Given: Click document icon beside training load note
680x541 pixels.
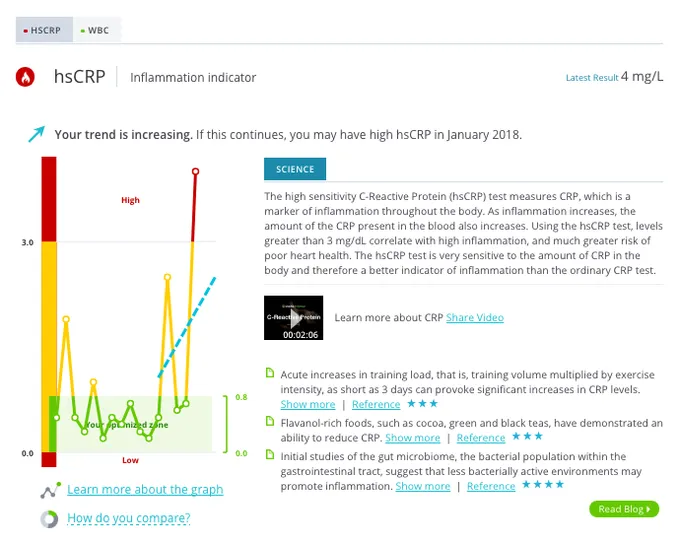Looking at the screenshot, I should (269, 373).
